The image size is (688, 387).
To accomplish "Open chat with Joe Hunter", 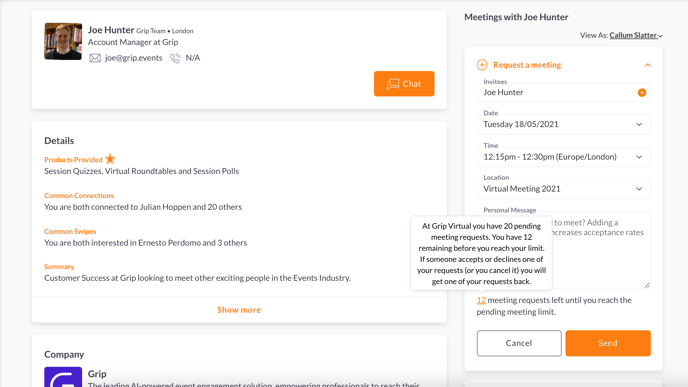I will pyautogui.click(x=404, y=83).
